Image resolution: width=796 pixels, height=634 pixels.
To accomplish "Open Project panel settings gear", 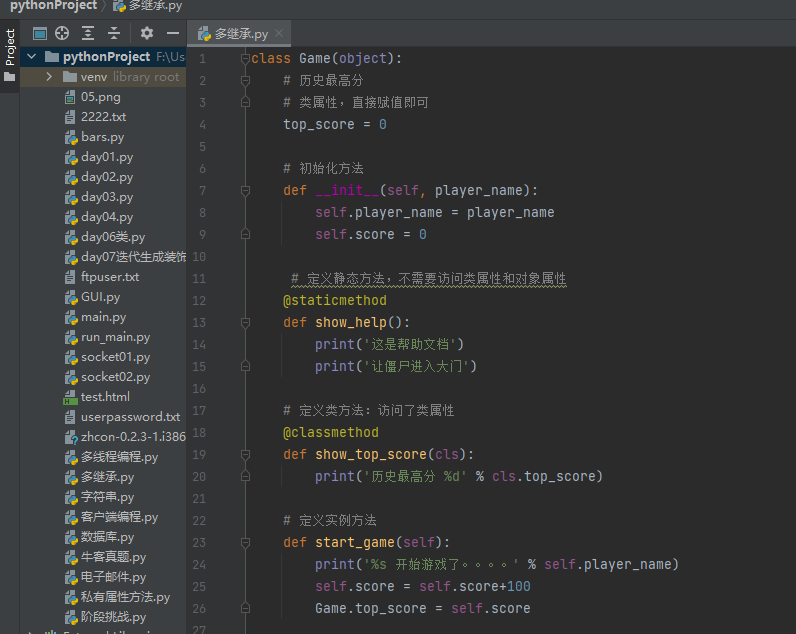I will click(147, 33).
